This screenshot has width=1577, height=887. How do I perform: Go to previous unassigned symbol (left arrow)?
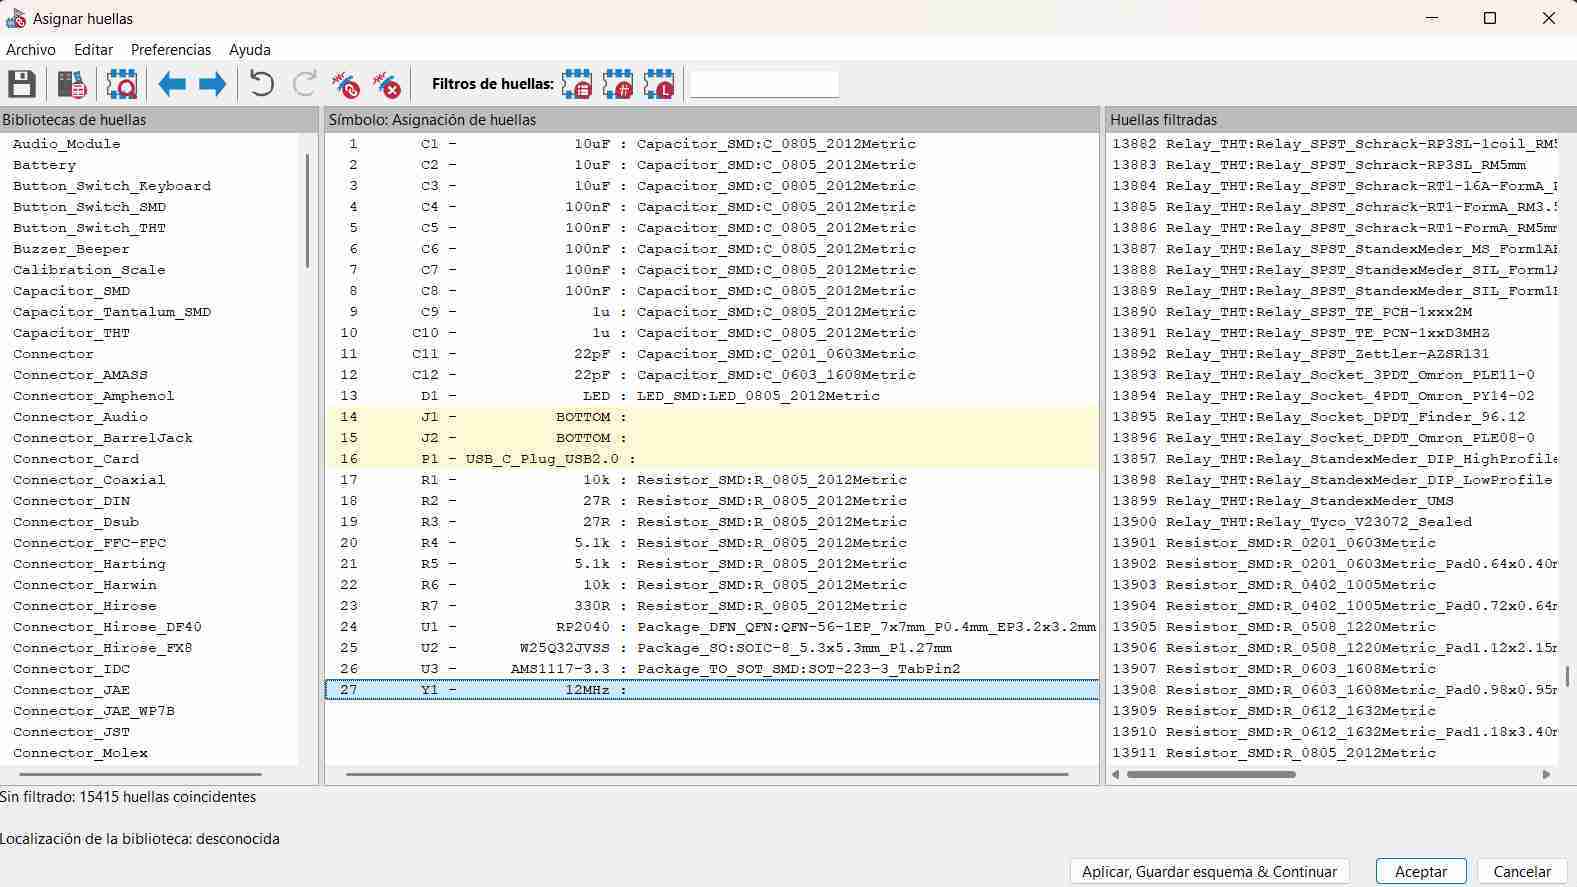click(172, 84)
